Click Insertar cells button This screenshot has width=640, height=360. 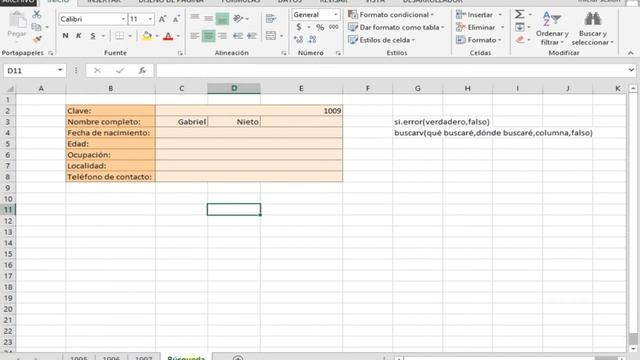point(474,15)
